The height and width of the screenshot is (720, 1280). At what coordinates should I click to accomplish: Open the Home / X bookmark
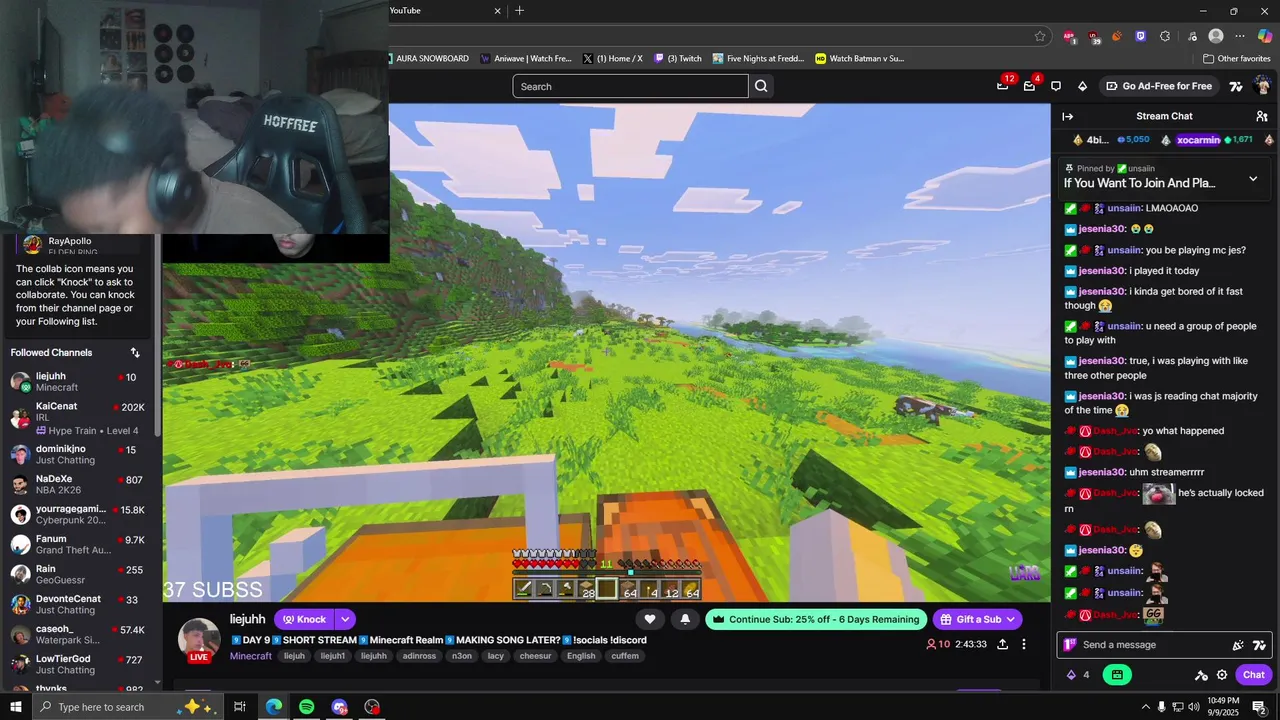(x=612, y=58)
